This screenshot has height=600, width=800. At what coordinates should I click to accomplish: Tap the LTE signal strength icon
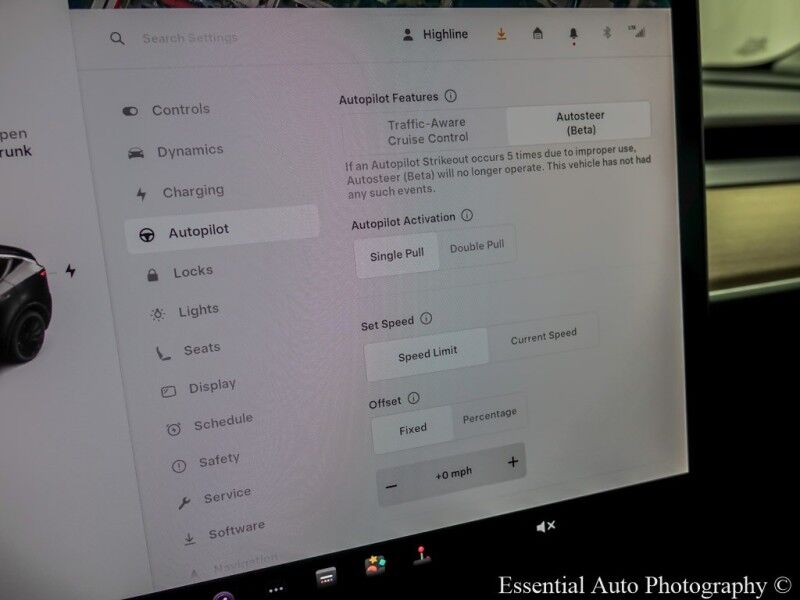click(x=637, y=32)
